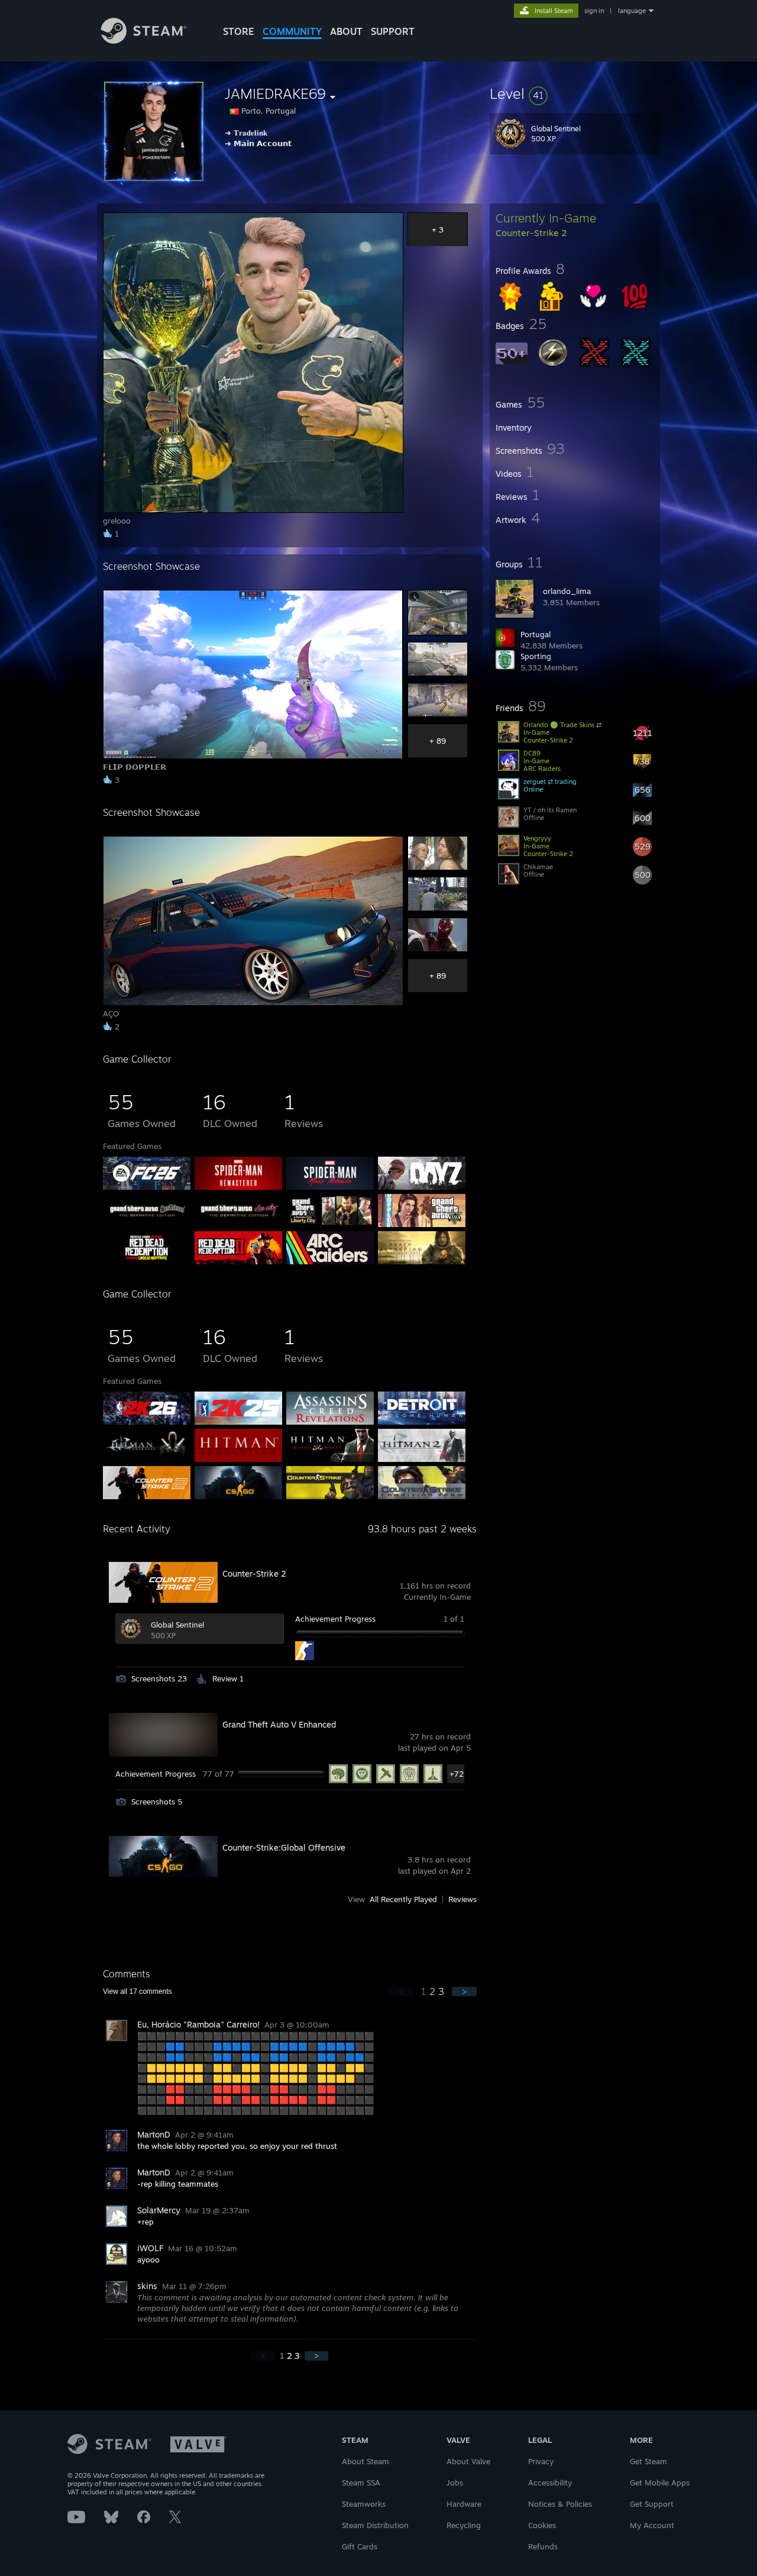The height and width of the screenshot is (2576, 757).
Task: Open the X social icon in footer
Action: coord(175,2517)
